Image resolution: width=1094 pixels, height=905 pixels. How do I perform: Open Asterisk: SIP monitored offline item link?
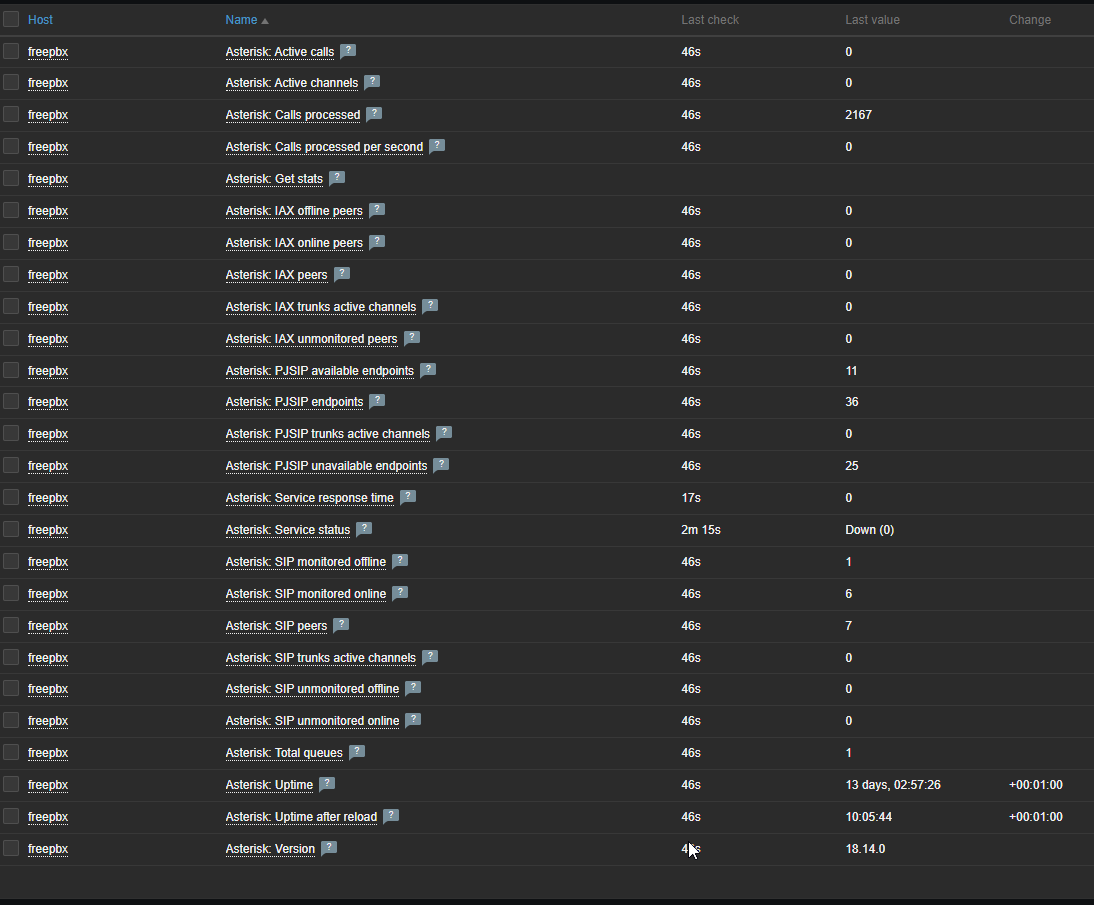[x=305, y=562]
